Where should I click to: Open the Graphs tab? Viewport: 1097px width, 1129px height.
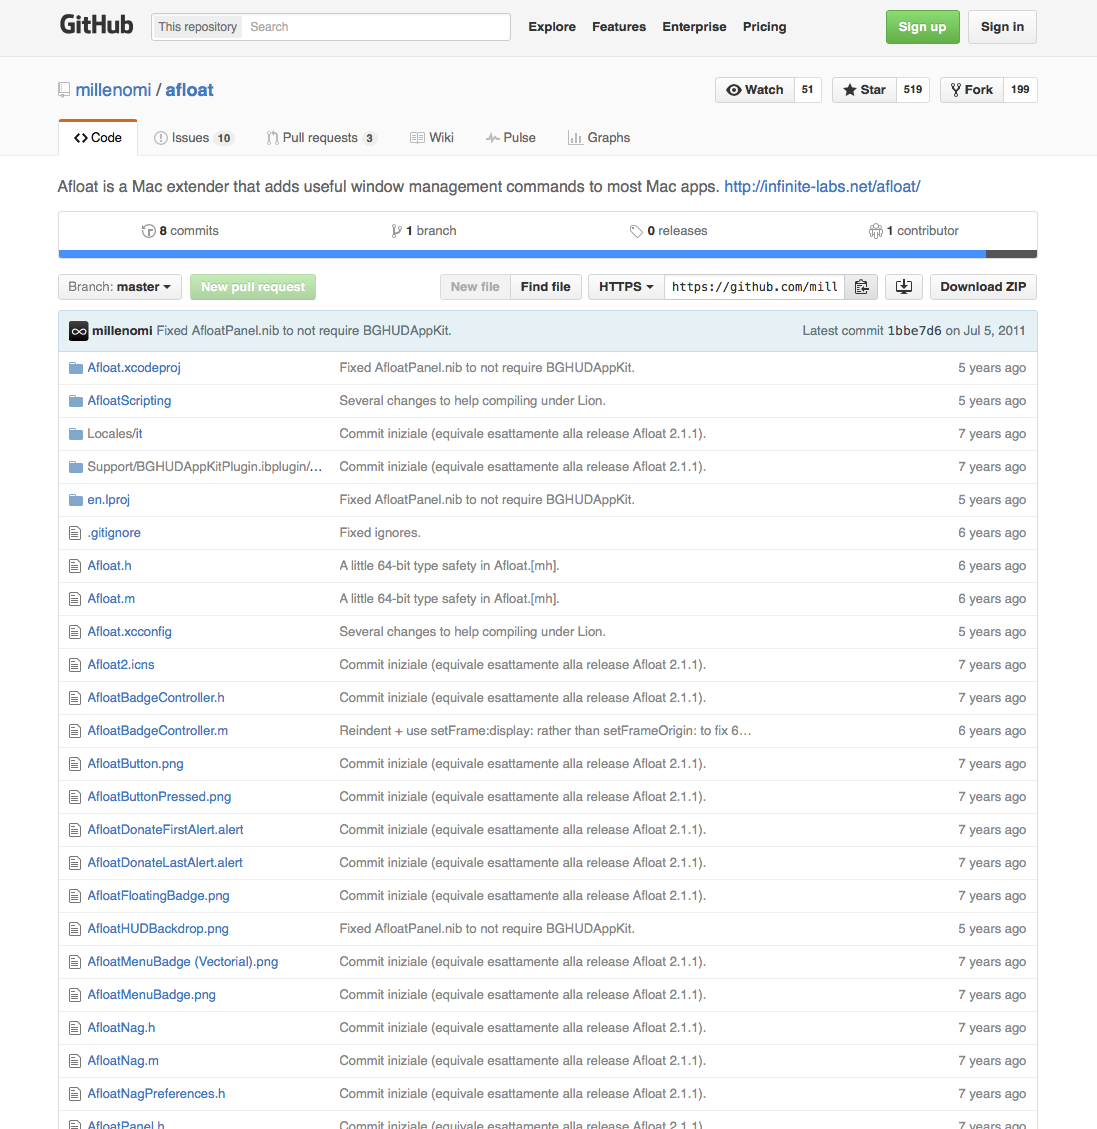[599, 138]
